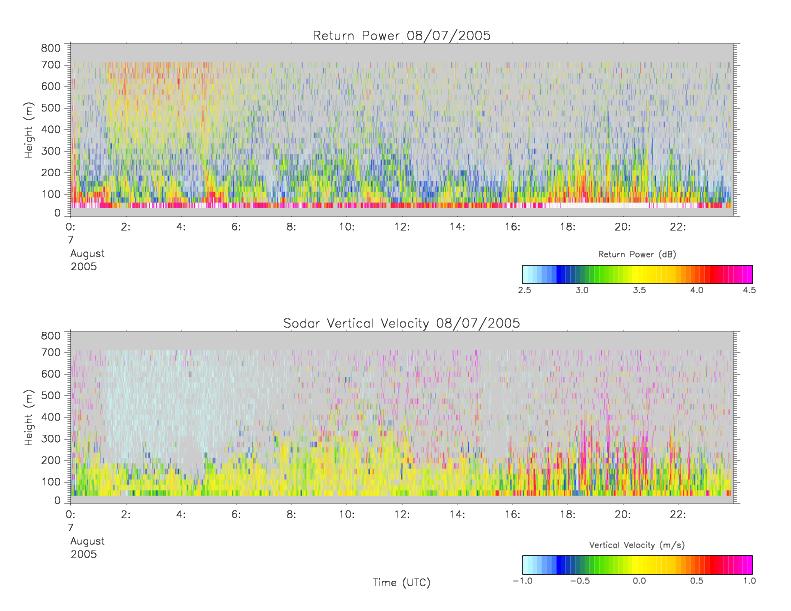
Task: Click the '12:' time tick under Return Power plot
Action: click(x=402, y=227)
